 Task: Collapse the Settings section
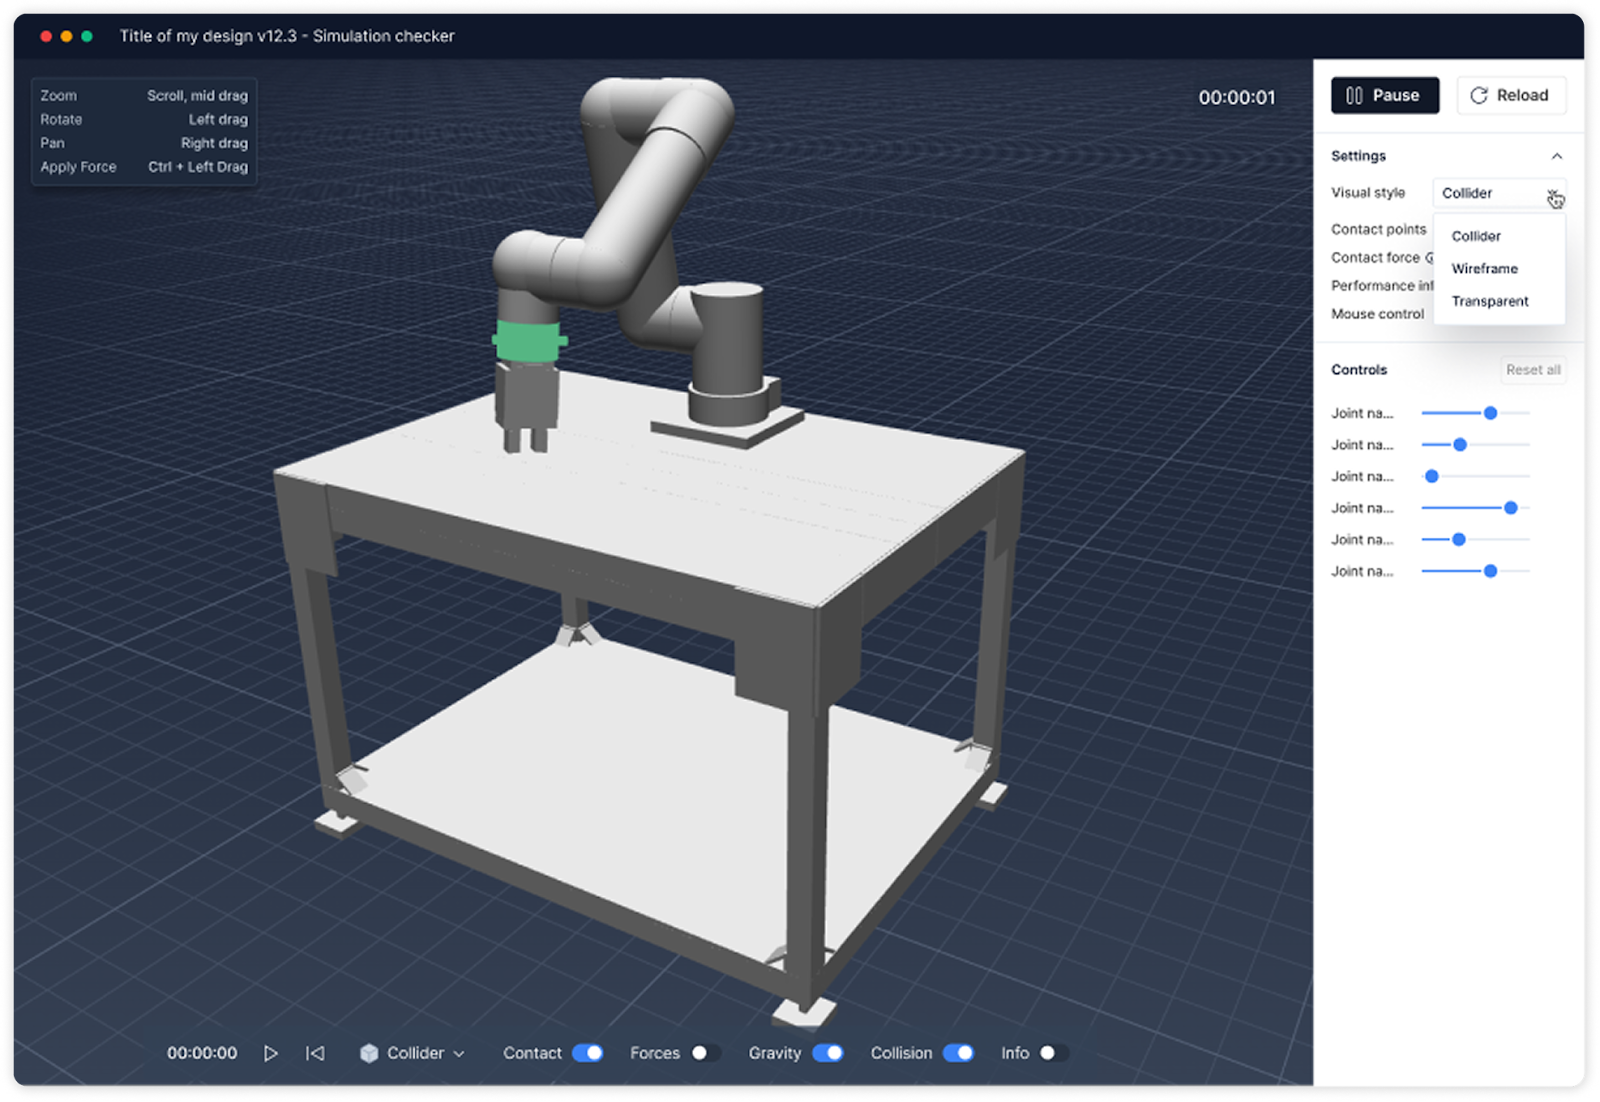pos(1557,156)
